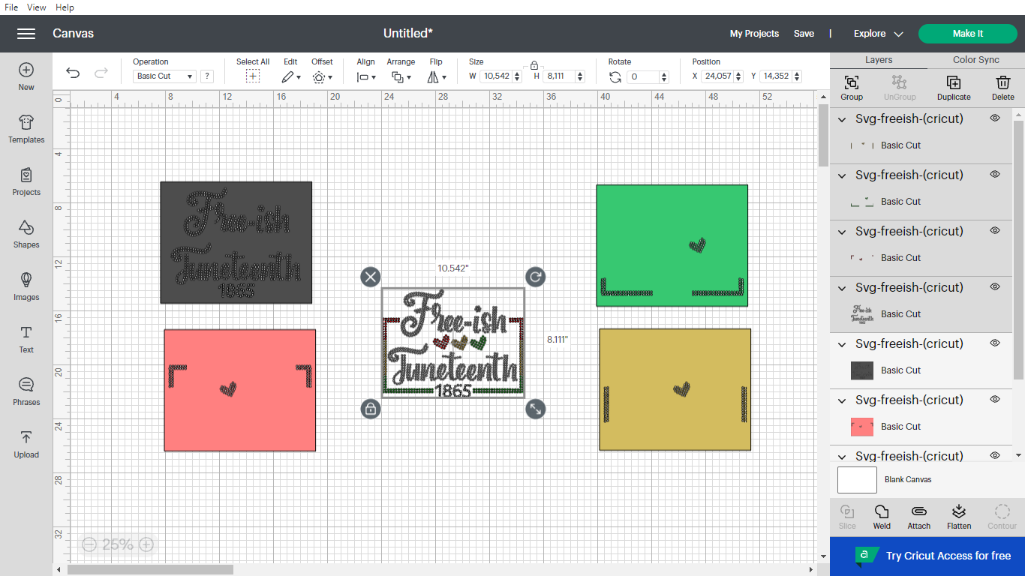Open the View menu
Screen dimensions: 1025x576
point(36,7)
